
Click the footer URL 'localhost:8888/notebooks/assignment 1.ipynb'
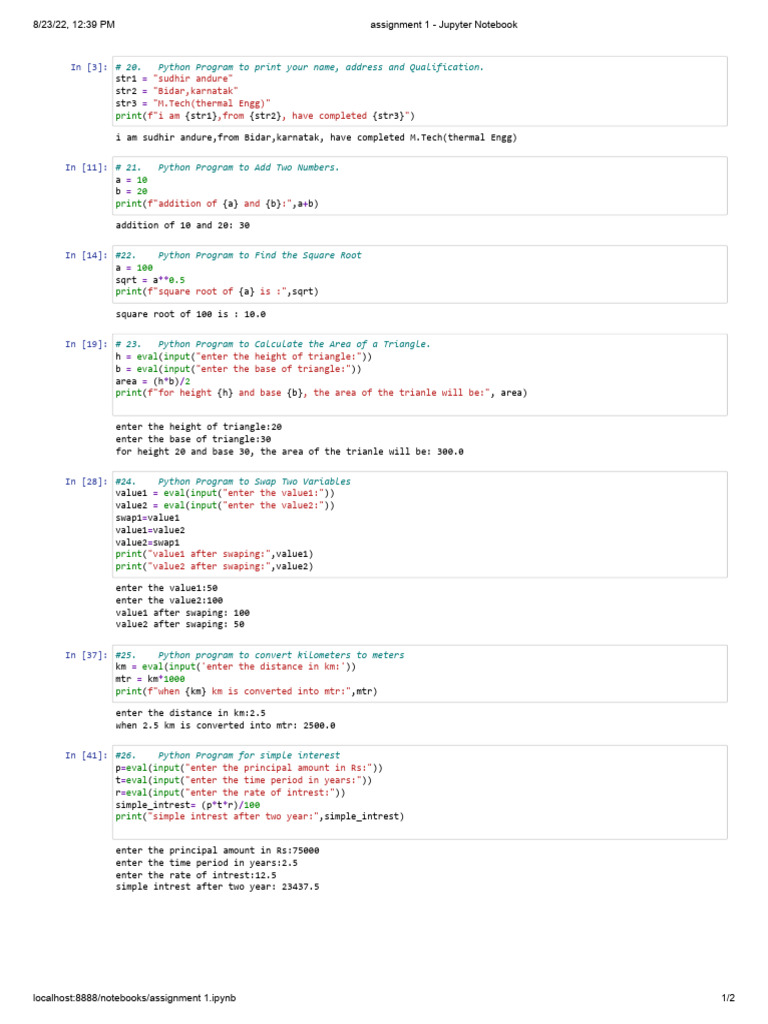(x=135, y=998)
